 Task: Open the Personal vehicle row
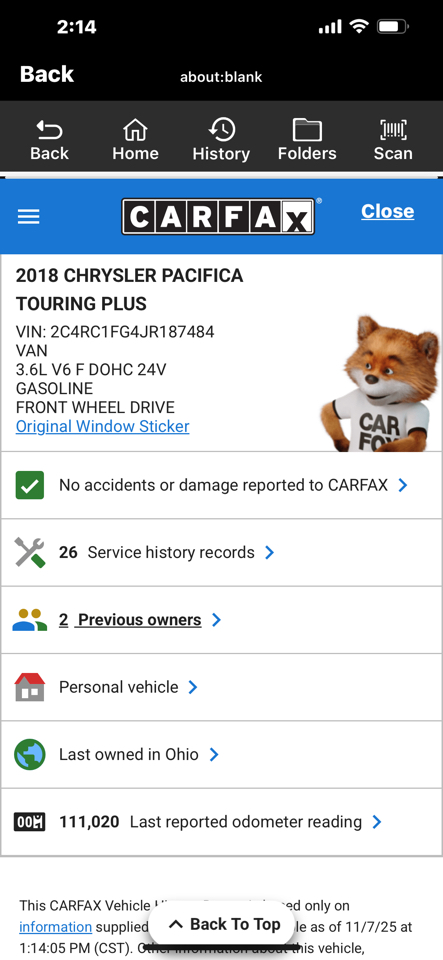(x=222, y=687)
